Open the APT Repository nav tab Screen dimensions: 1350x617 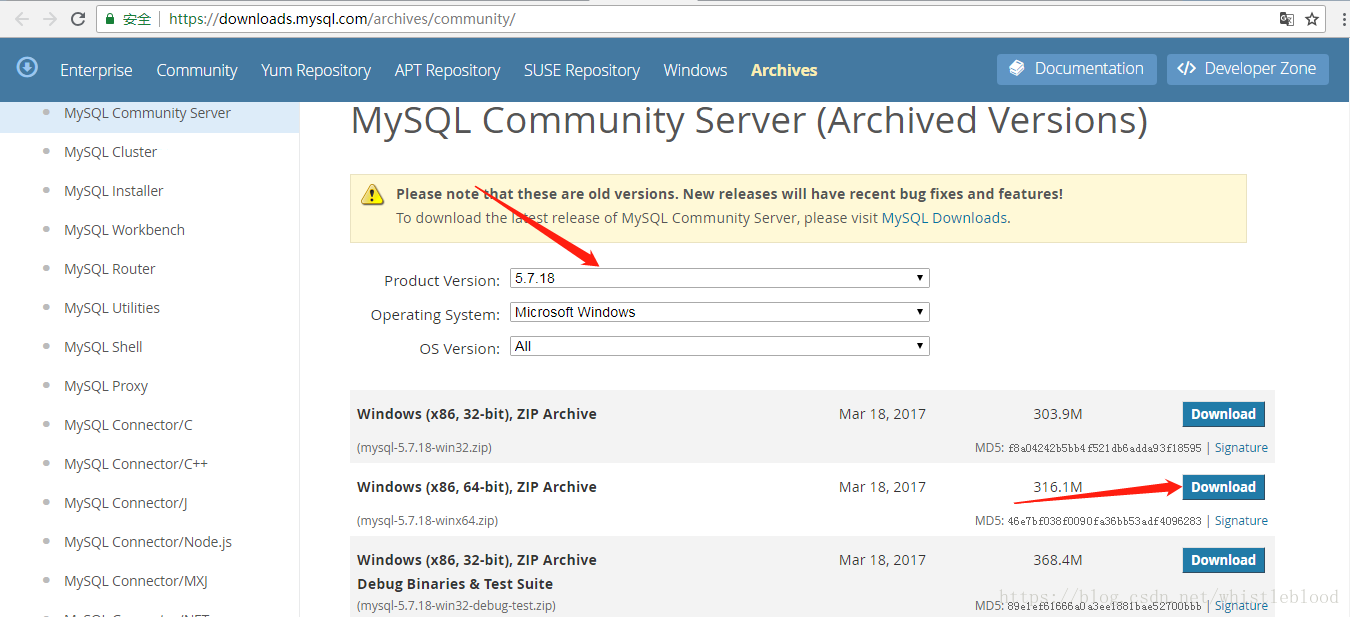tap(447, 70)
